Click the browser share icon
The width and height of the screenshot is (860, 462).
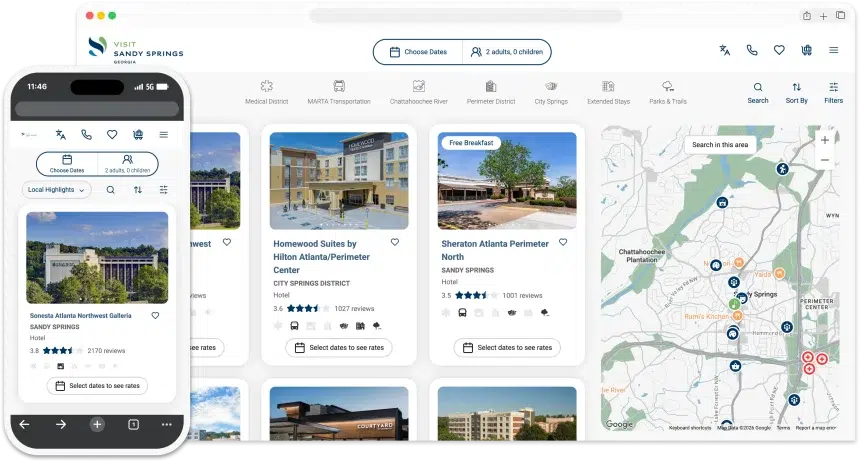click(x=807, y=16)
